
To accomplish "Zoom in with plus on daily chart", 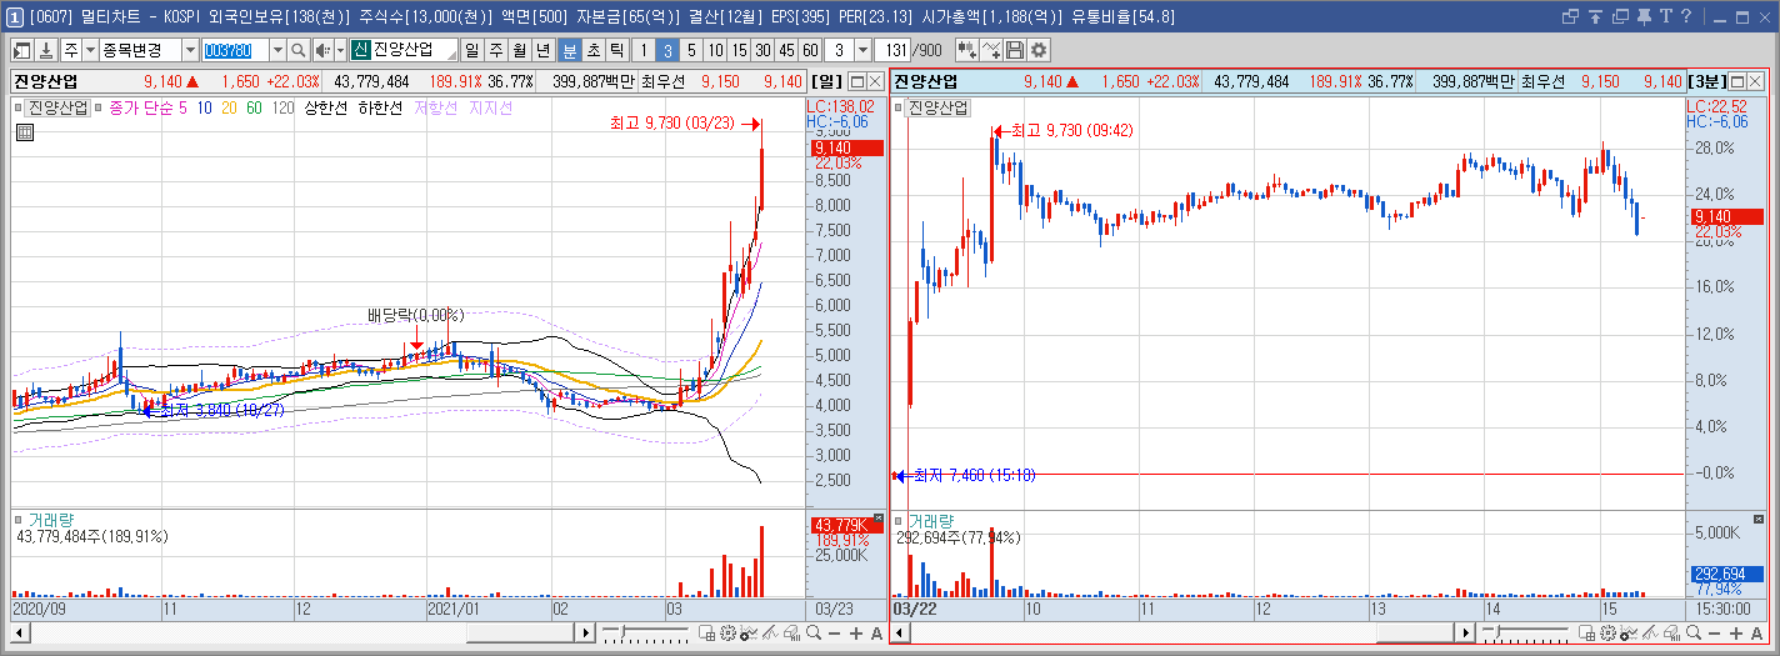I will coord(856,633).
